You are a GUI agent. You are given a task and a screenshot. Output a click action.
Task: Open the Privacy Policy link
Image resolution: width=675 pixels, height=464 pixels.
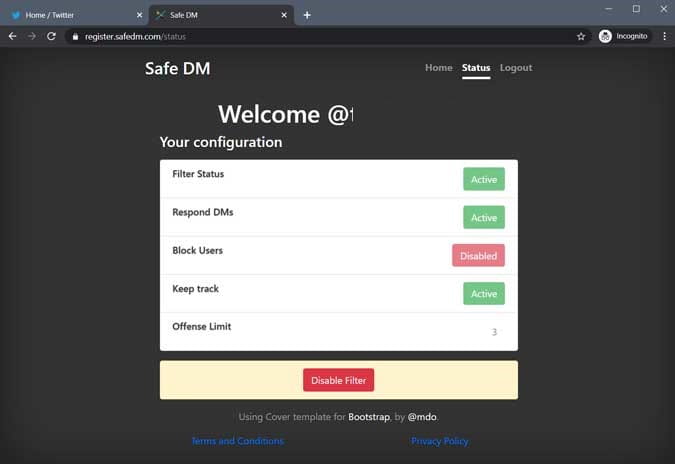[440, 441]
